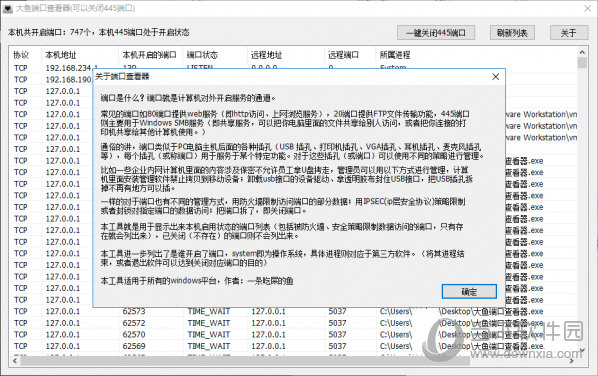Click the app icon in the title bar
Image resolution: width=598 pixels, height=376 pixels.
point(8,8)
